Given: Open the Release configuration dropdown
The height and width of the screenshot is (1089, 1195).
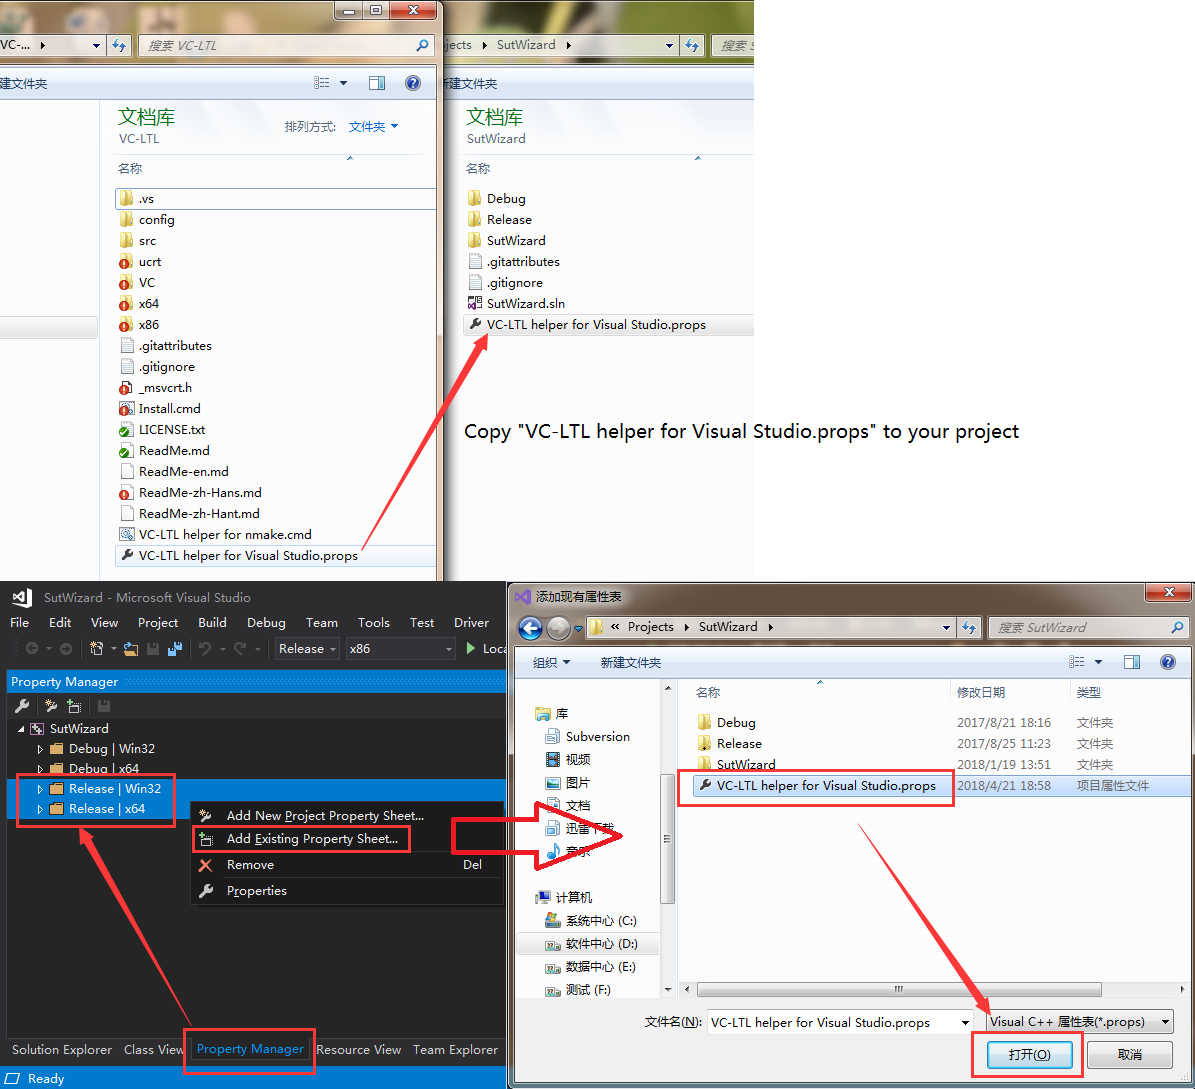Looking at the screenshot, I should coord(307,649).
